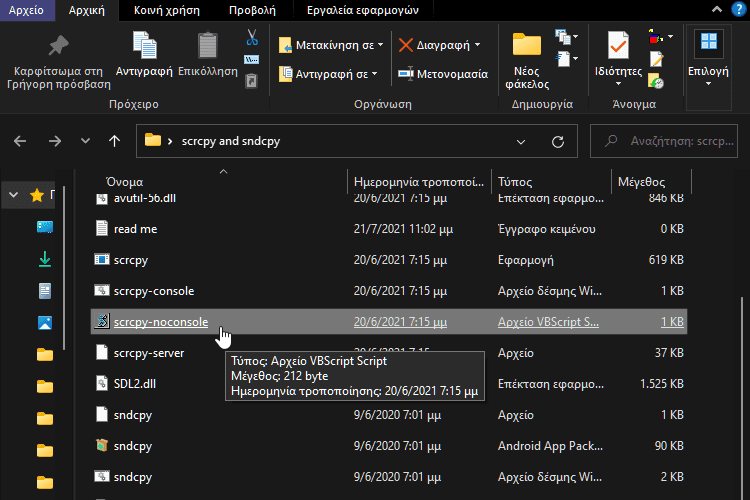Viewport: 750px width, 500px height.
Task: Collapse the ribbon with the chevron
Action: point(717,10)
